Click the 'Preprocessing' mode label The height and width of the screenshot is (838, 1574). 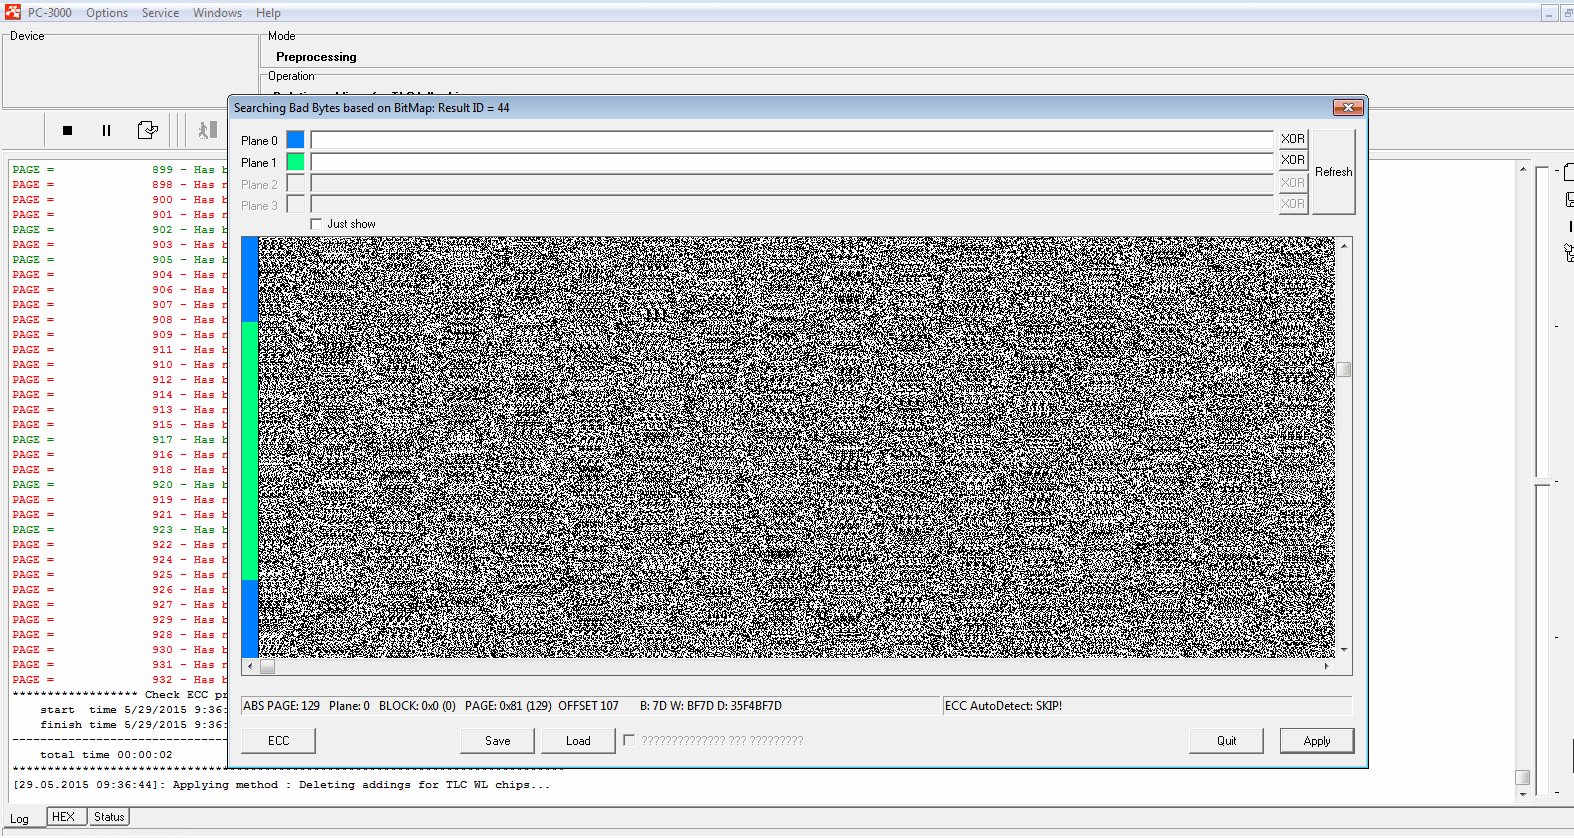(316, 57)
